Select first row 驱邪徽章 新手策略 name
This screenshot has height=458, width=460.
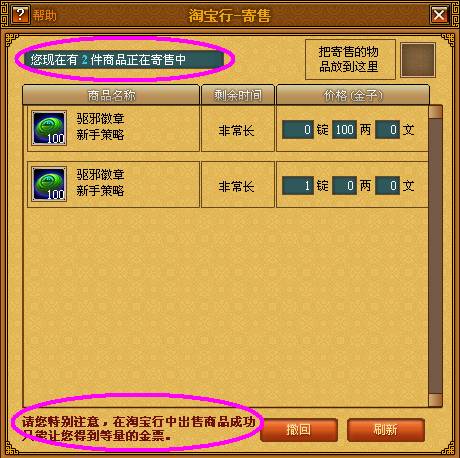pos(100,127)
